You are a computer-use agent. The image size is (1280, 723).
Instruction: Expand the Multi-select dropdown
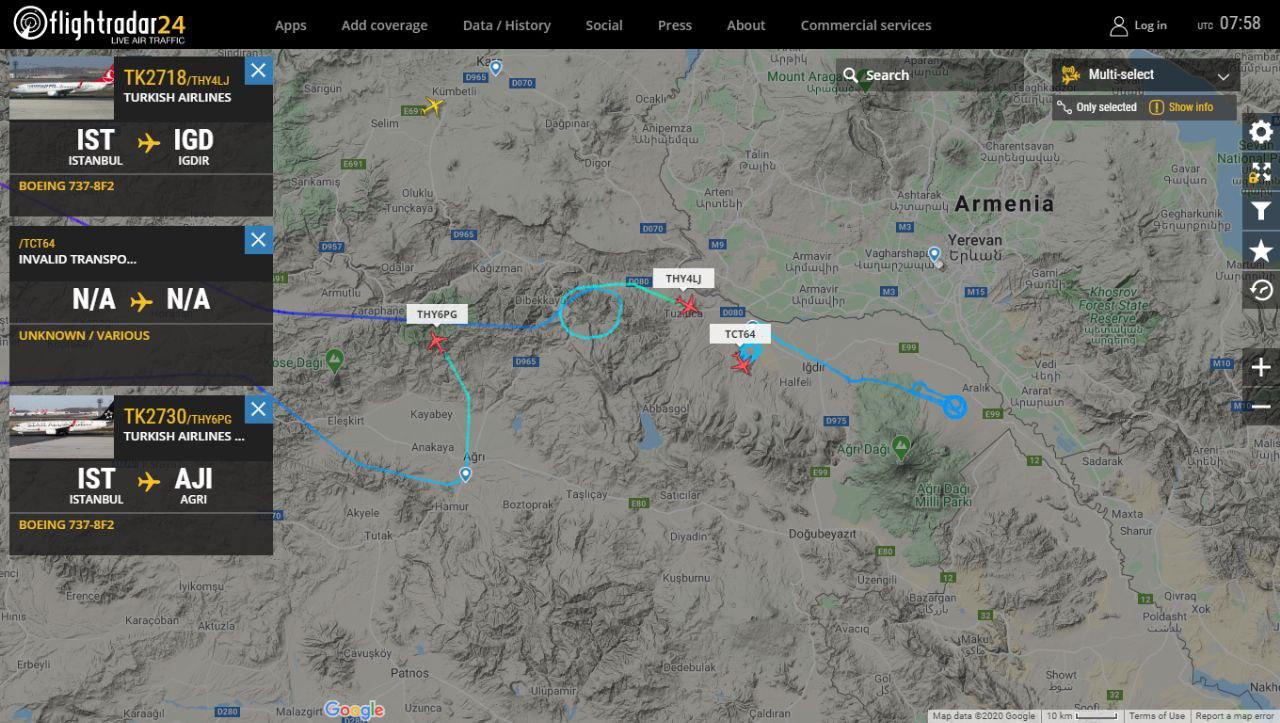[1146, 75]
